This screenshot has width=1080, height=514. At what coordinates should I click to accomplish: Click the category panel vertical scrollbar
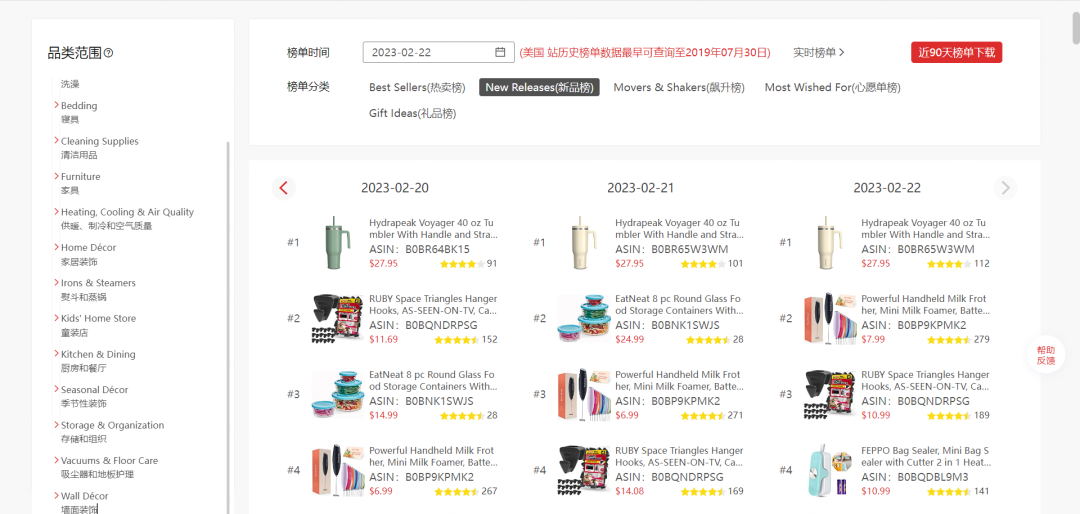[228, 327]
